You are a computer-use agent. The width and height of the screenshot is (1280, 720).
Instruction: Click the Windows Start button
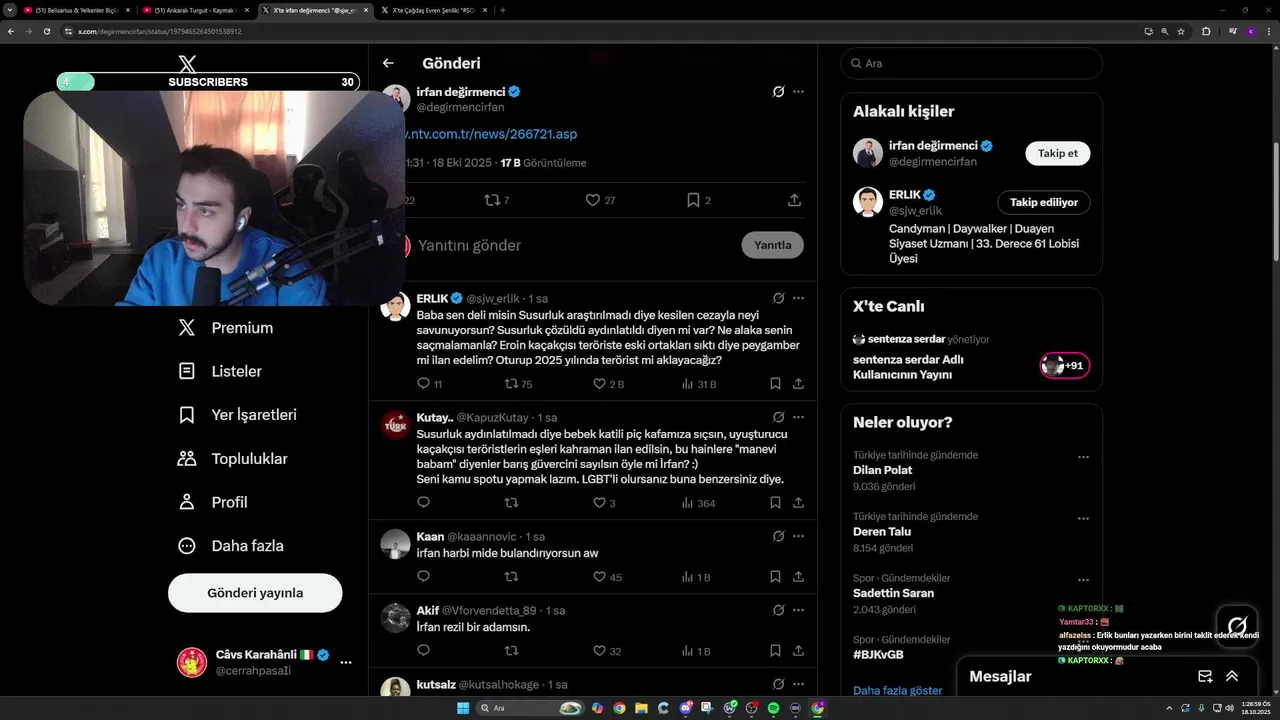[x=463, y=708]
